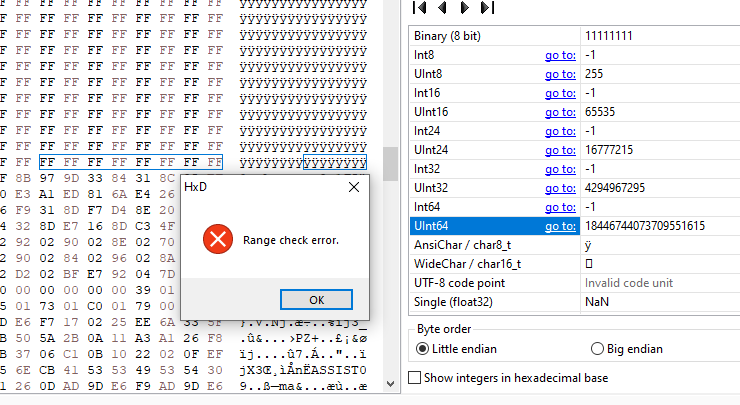740x405 pixels.
Task: Click go to link for UInt64
Action: pyautogui.click(x=560, y=226)
